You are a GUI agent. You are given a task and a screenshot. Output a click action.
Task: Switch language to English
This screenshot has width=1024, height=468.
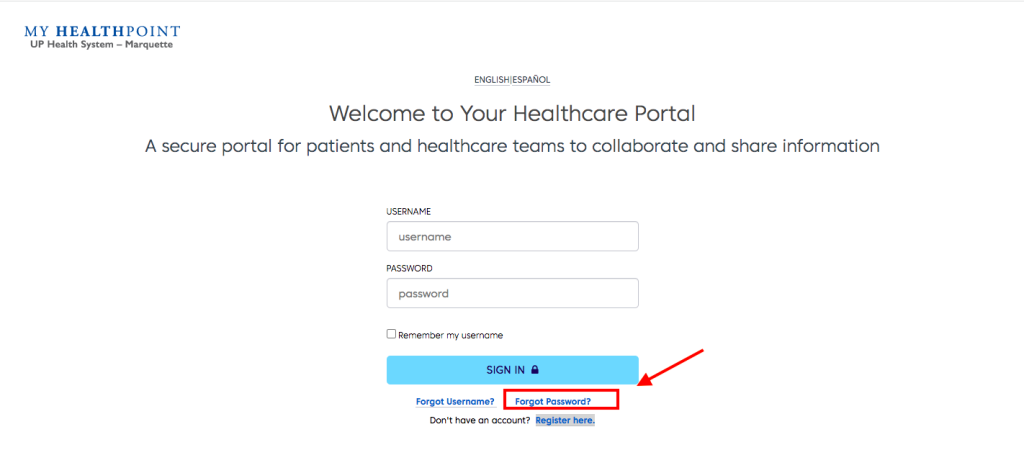click(492, 80)
